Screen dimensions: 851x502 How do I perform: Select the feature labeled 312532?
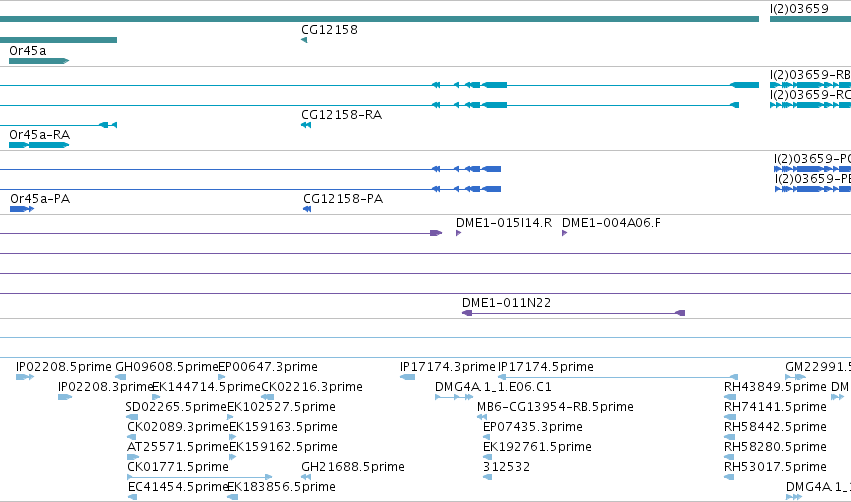tap(506, 467)
